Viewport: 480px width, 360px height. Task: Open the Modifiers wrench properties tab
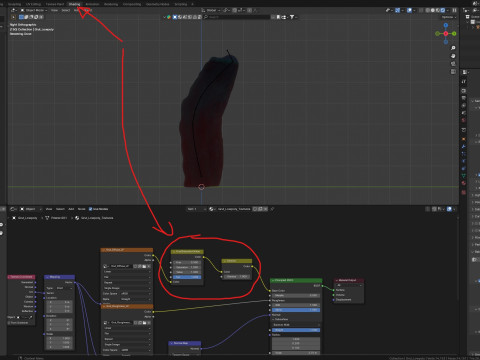click(x=464, y=146)
